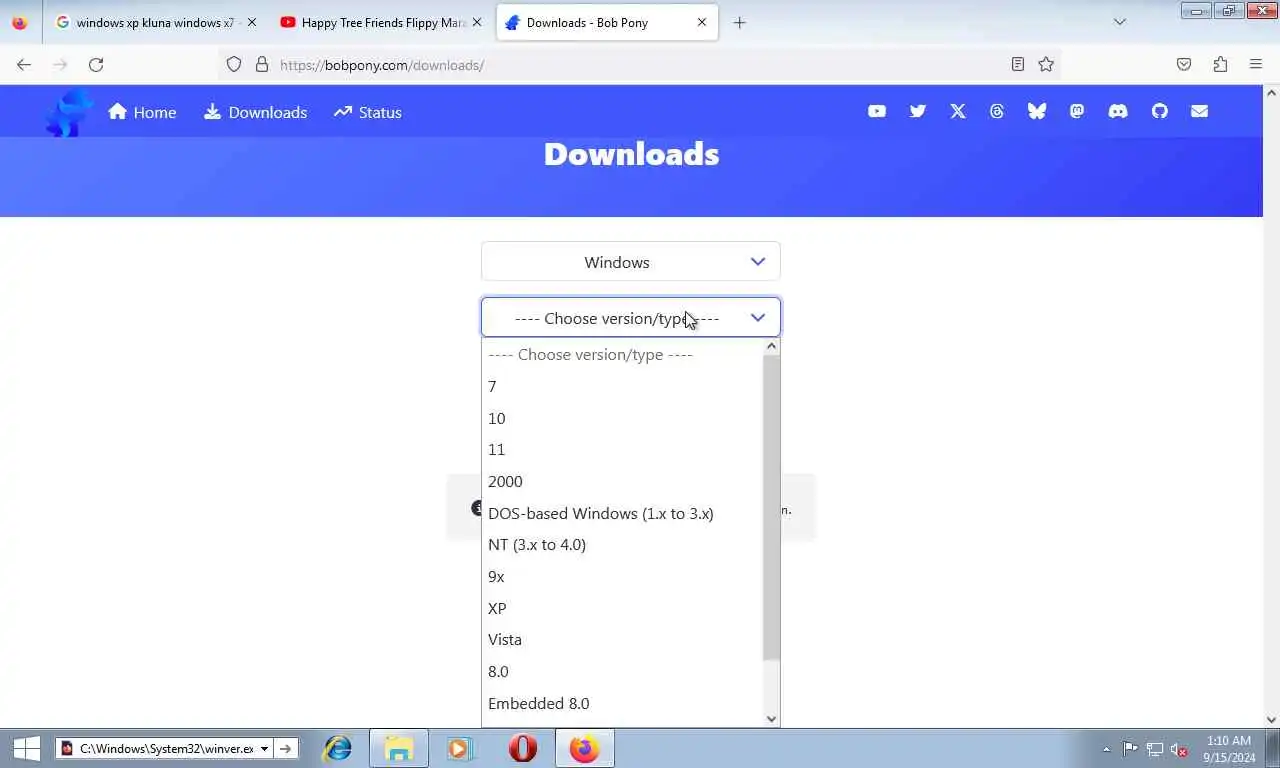Open the Threads icon link
The height and width of the screenshot is (768, 1280).
(x=997, y=112)
